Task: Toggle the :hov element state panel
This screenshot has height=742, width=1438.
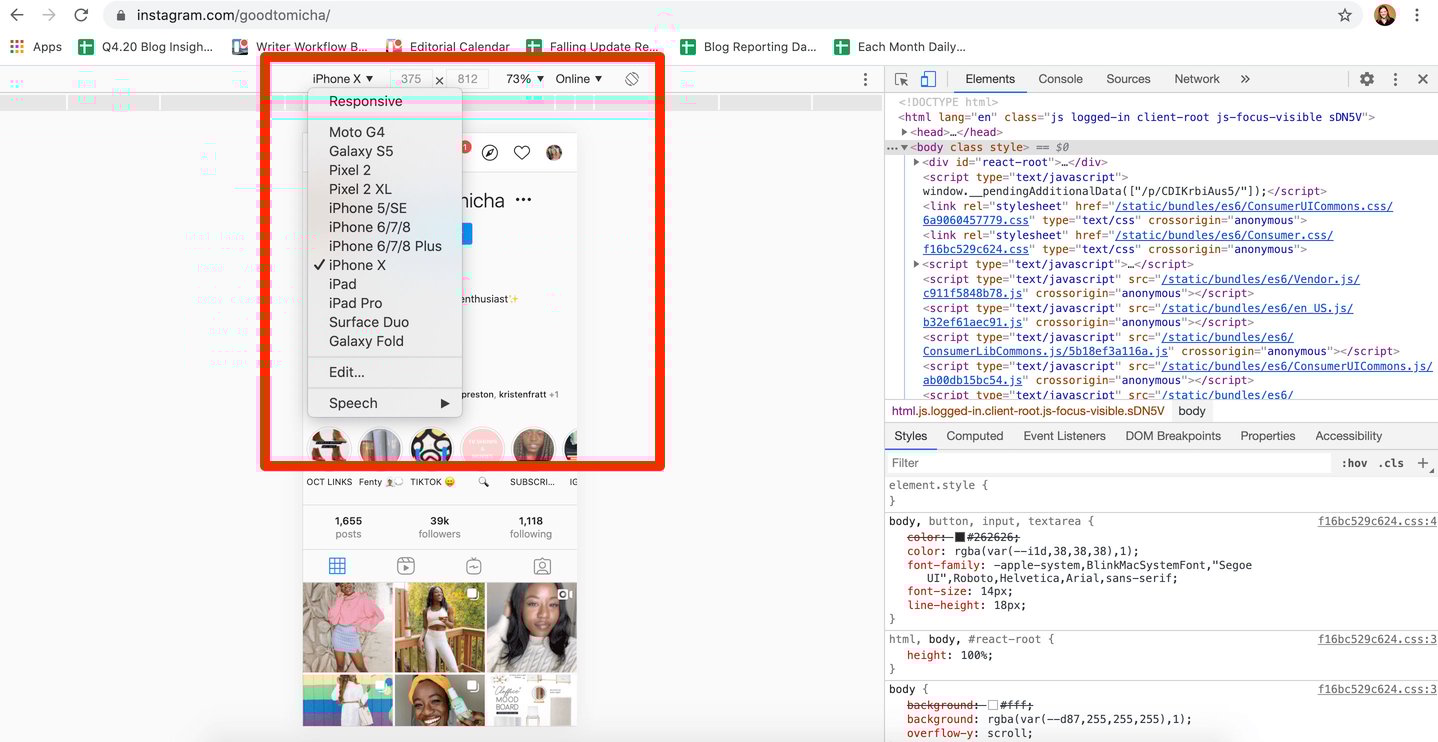Action: [1355, 463]
